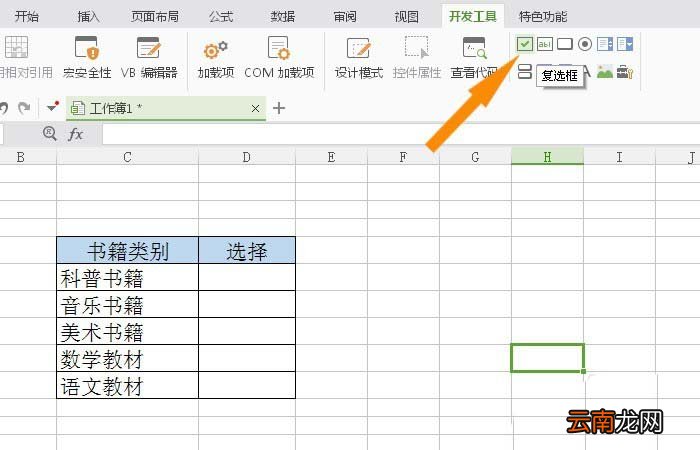Select the 科普书籍 cell
Image resolution: width=700 pixels, height=450 pixels.
pyautogui.click(x=127, y=277)
